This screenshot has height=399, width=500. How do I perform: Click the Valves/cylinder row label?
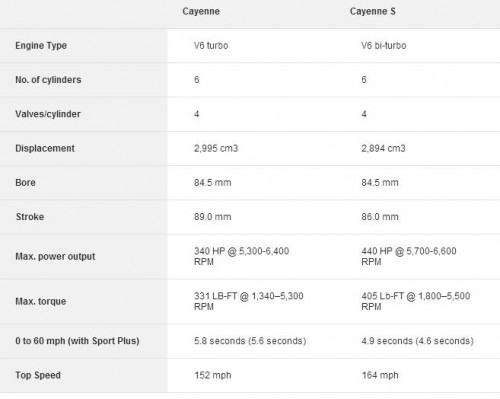(x=48, y=114)
